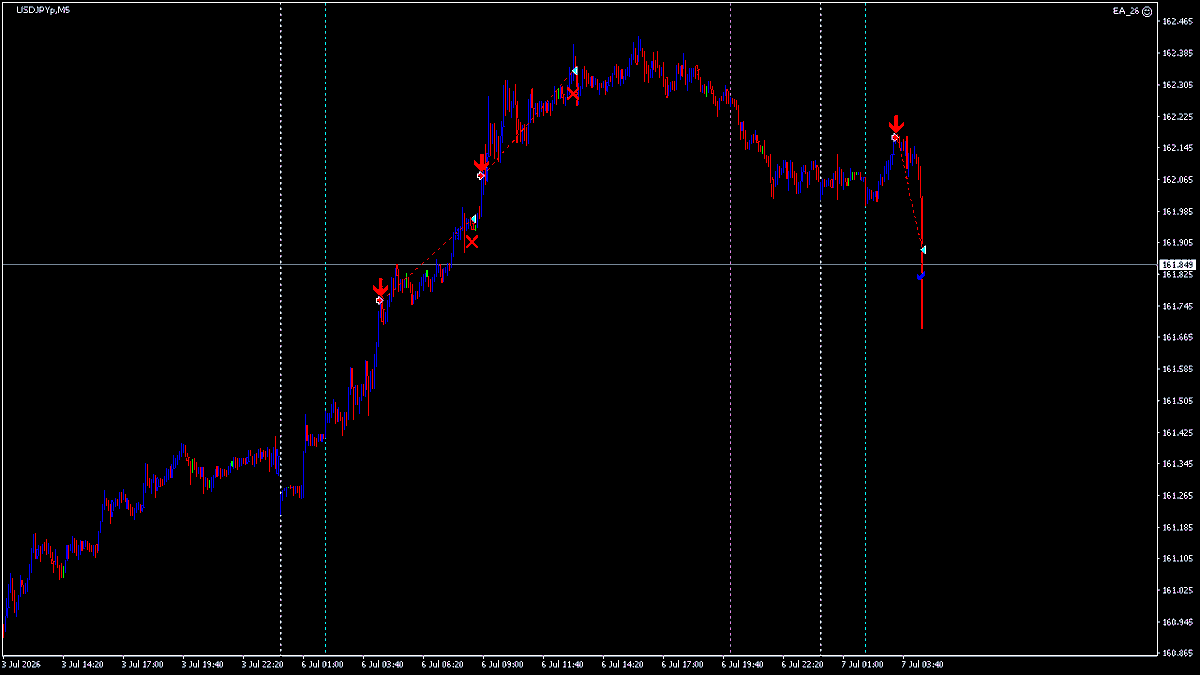This screenshot has height=675, width=1200.
Task: Click the 161.265 price axis label
Action: pos(1176,496)
